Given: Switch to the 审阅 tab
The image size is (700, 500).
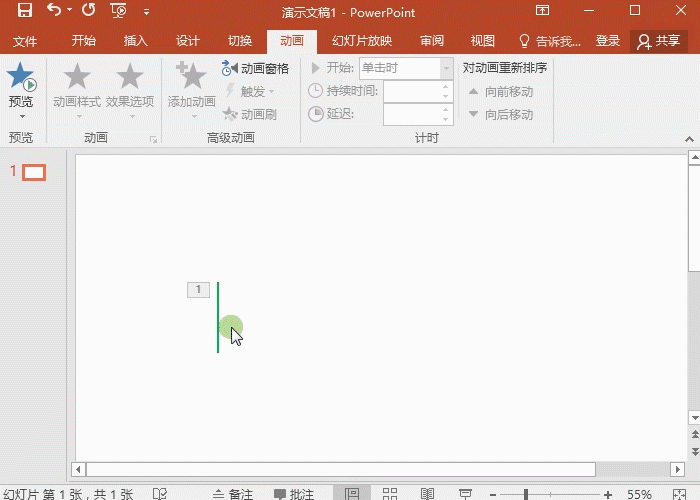Looking at the screenshot, I should [x=432, y=41].
